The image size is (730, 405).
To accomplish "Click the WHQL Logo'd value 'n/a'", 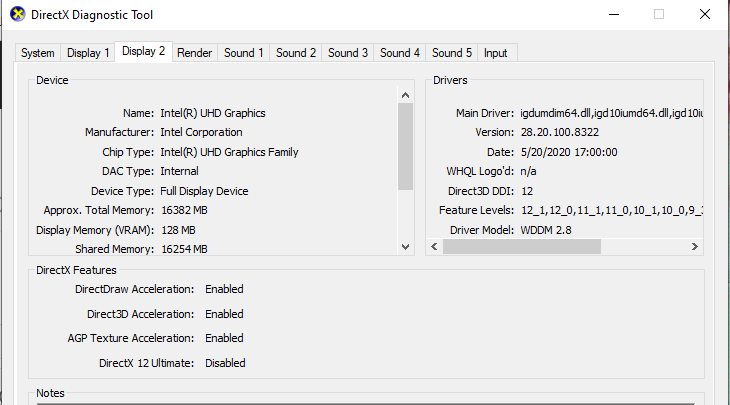I will point(528,171).
